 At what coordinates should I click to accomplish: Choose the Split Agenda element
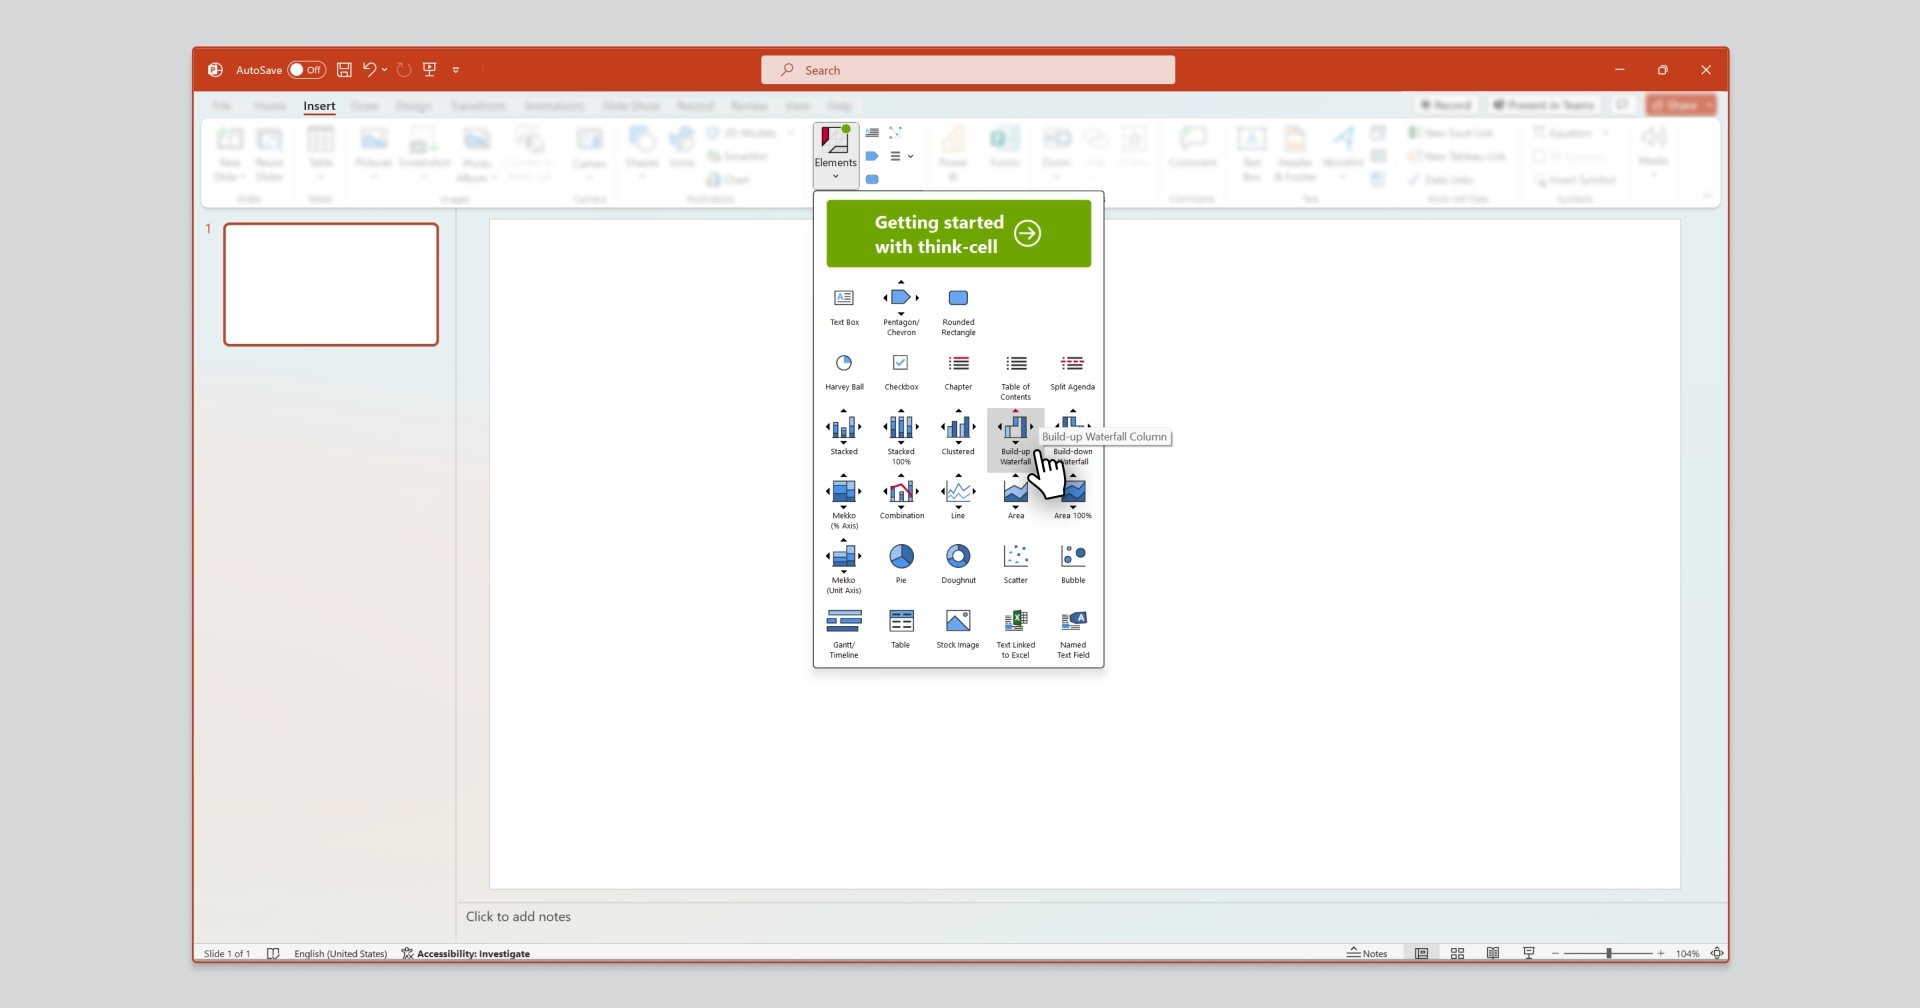pos(1072,371)
